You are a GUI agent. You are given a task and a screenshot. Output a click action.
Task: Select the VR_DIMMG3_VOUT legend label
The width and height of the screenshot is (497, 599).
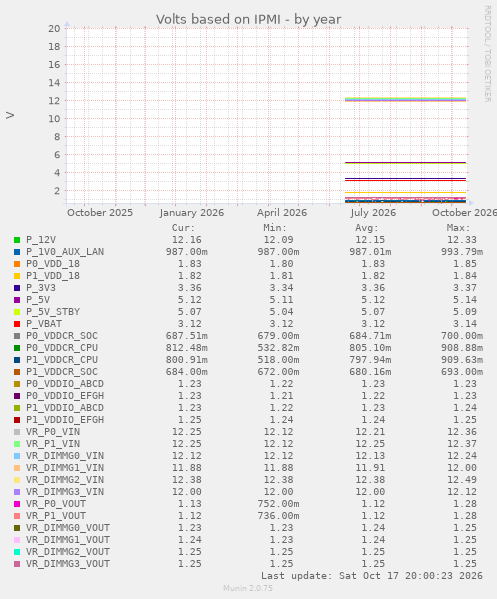(x=68, y=564)
